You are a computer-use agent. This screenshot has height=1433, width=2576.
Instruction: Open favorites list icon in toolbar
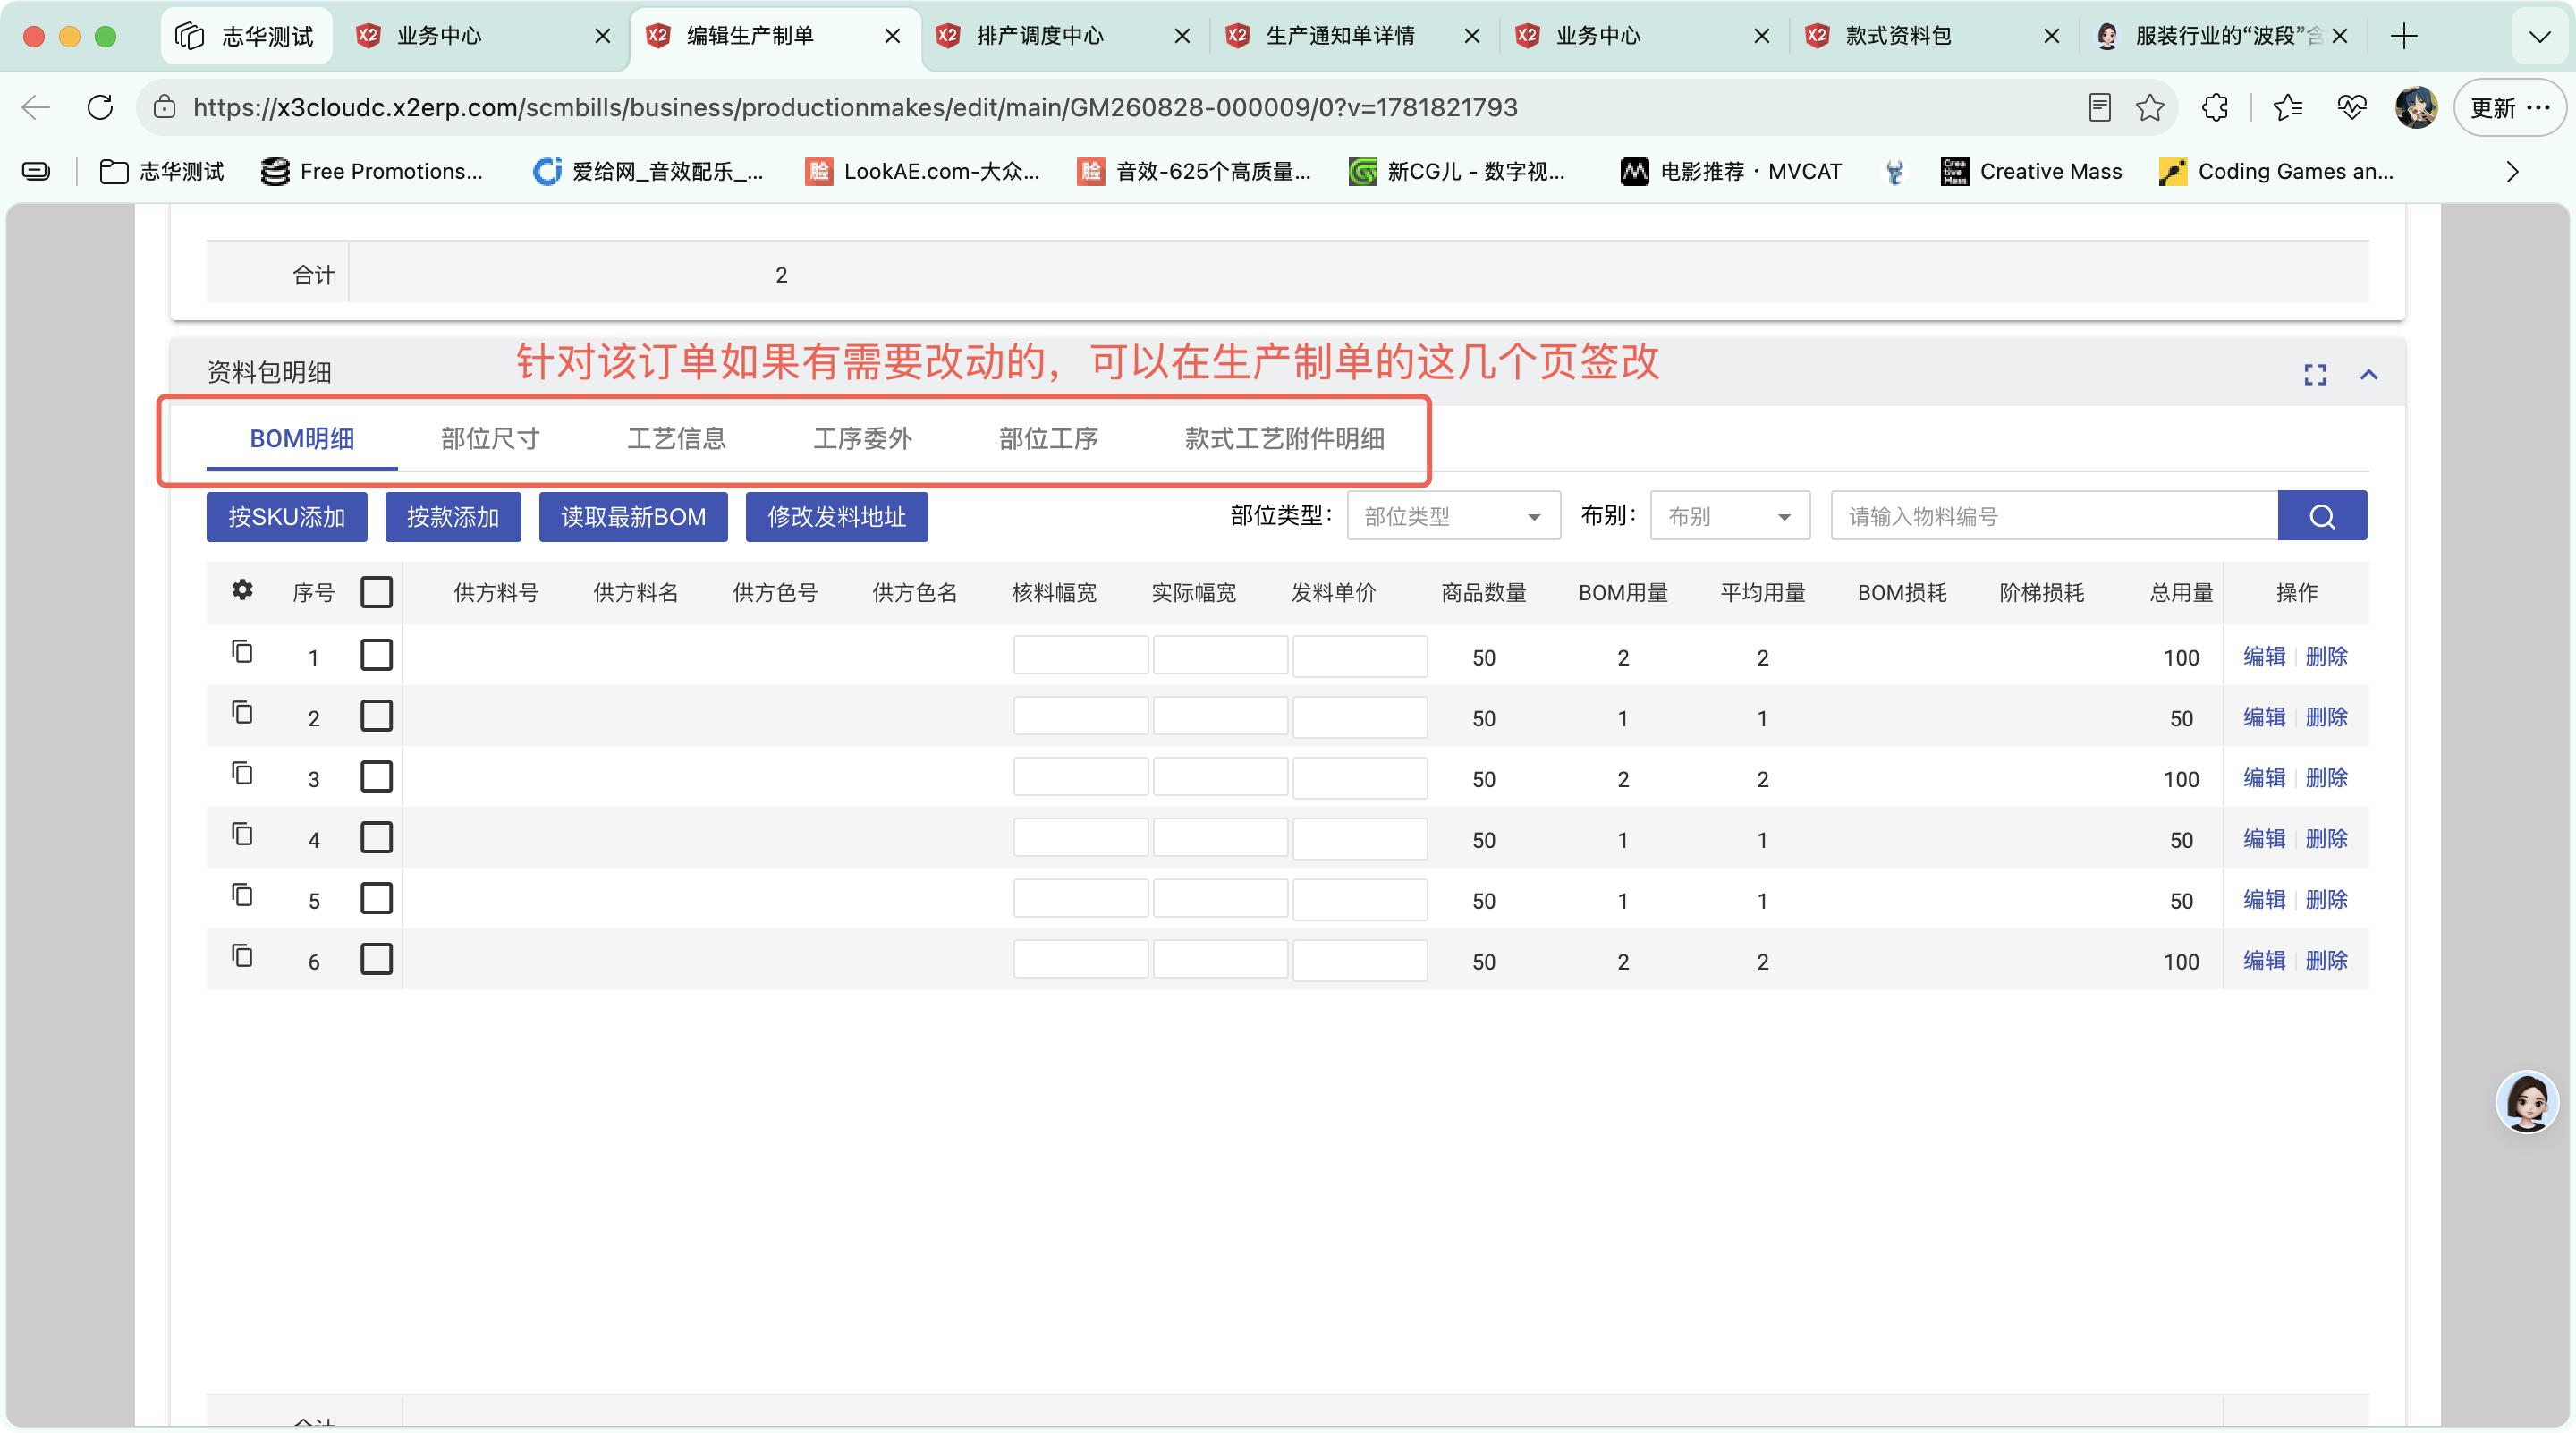(2288, 107)
